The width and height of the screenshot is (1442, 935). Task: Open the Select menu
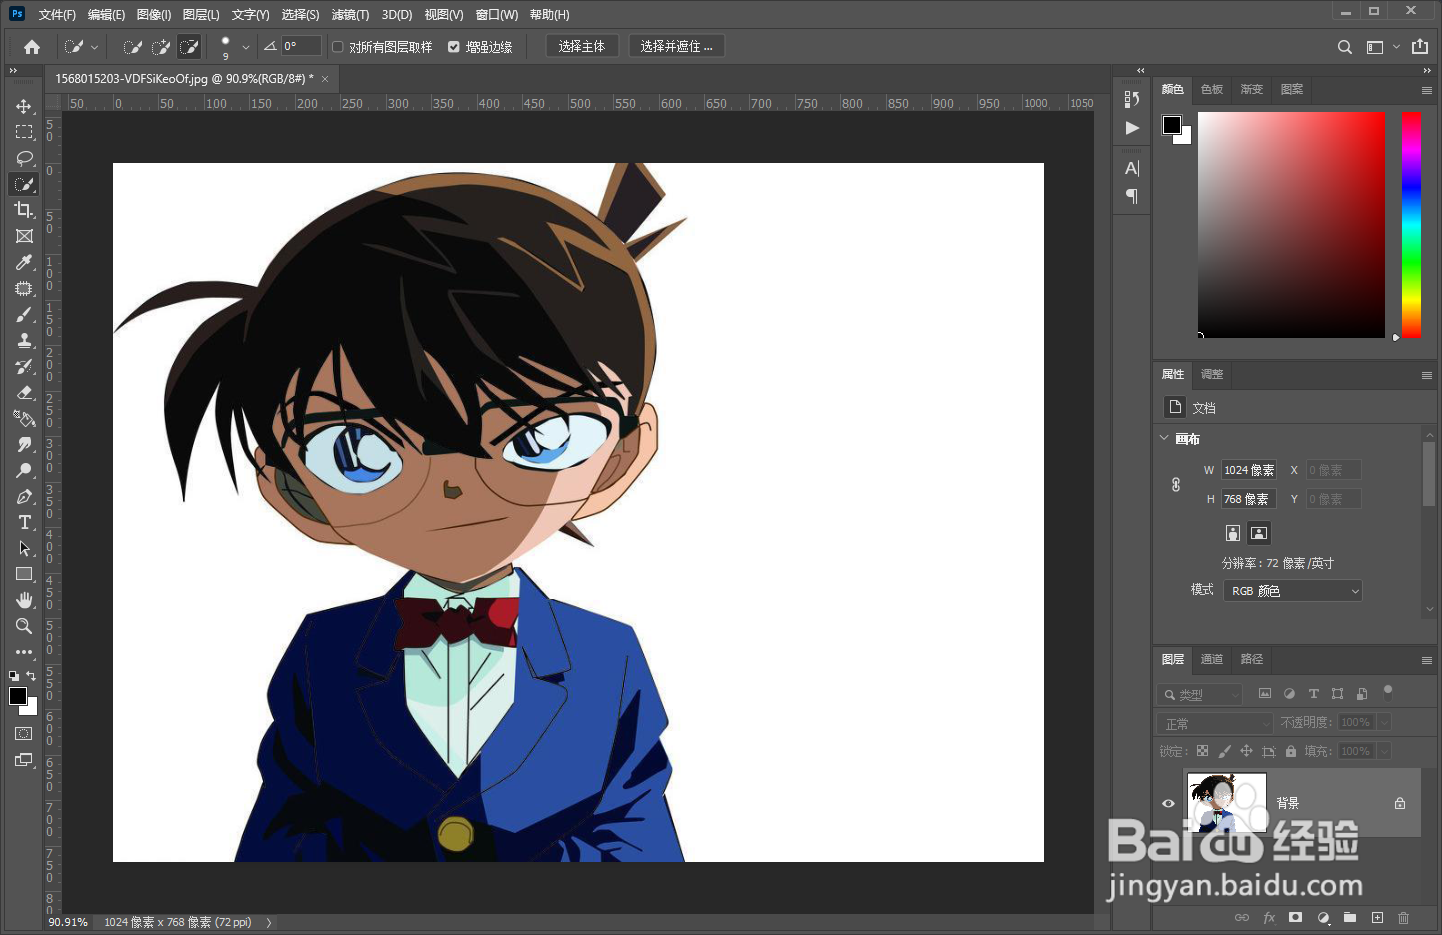pyautogui.click(x=300, y=15)
